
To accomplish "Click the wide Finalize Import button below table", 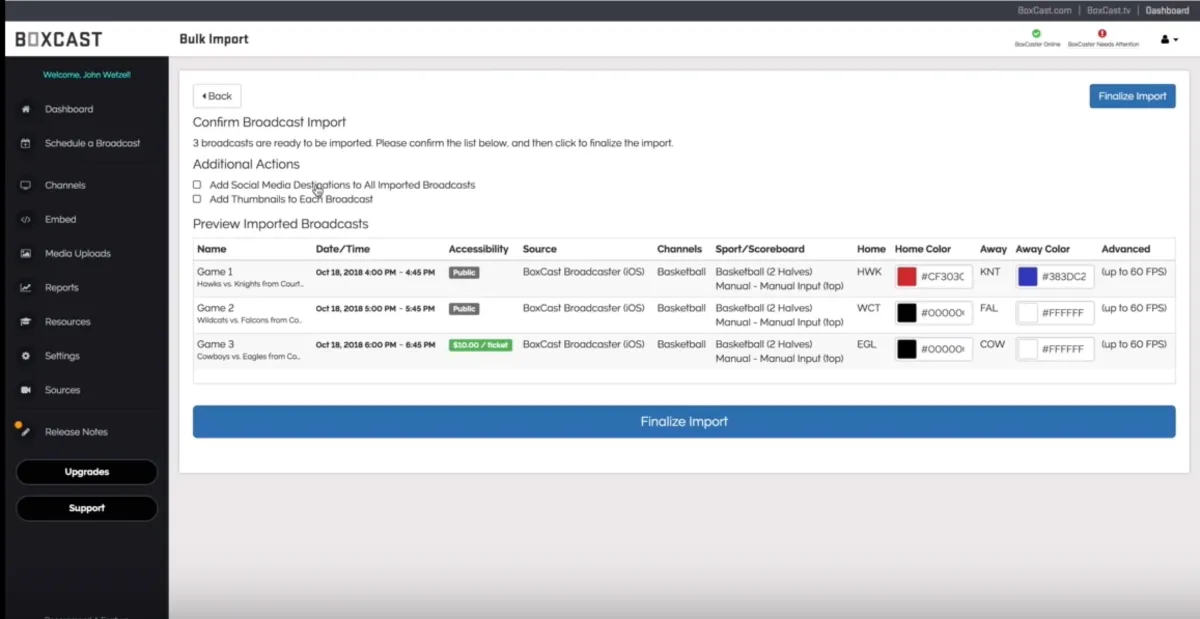I will click(684, 422).
